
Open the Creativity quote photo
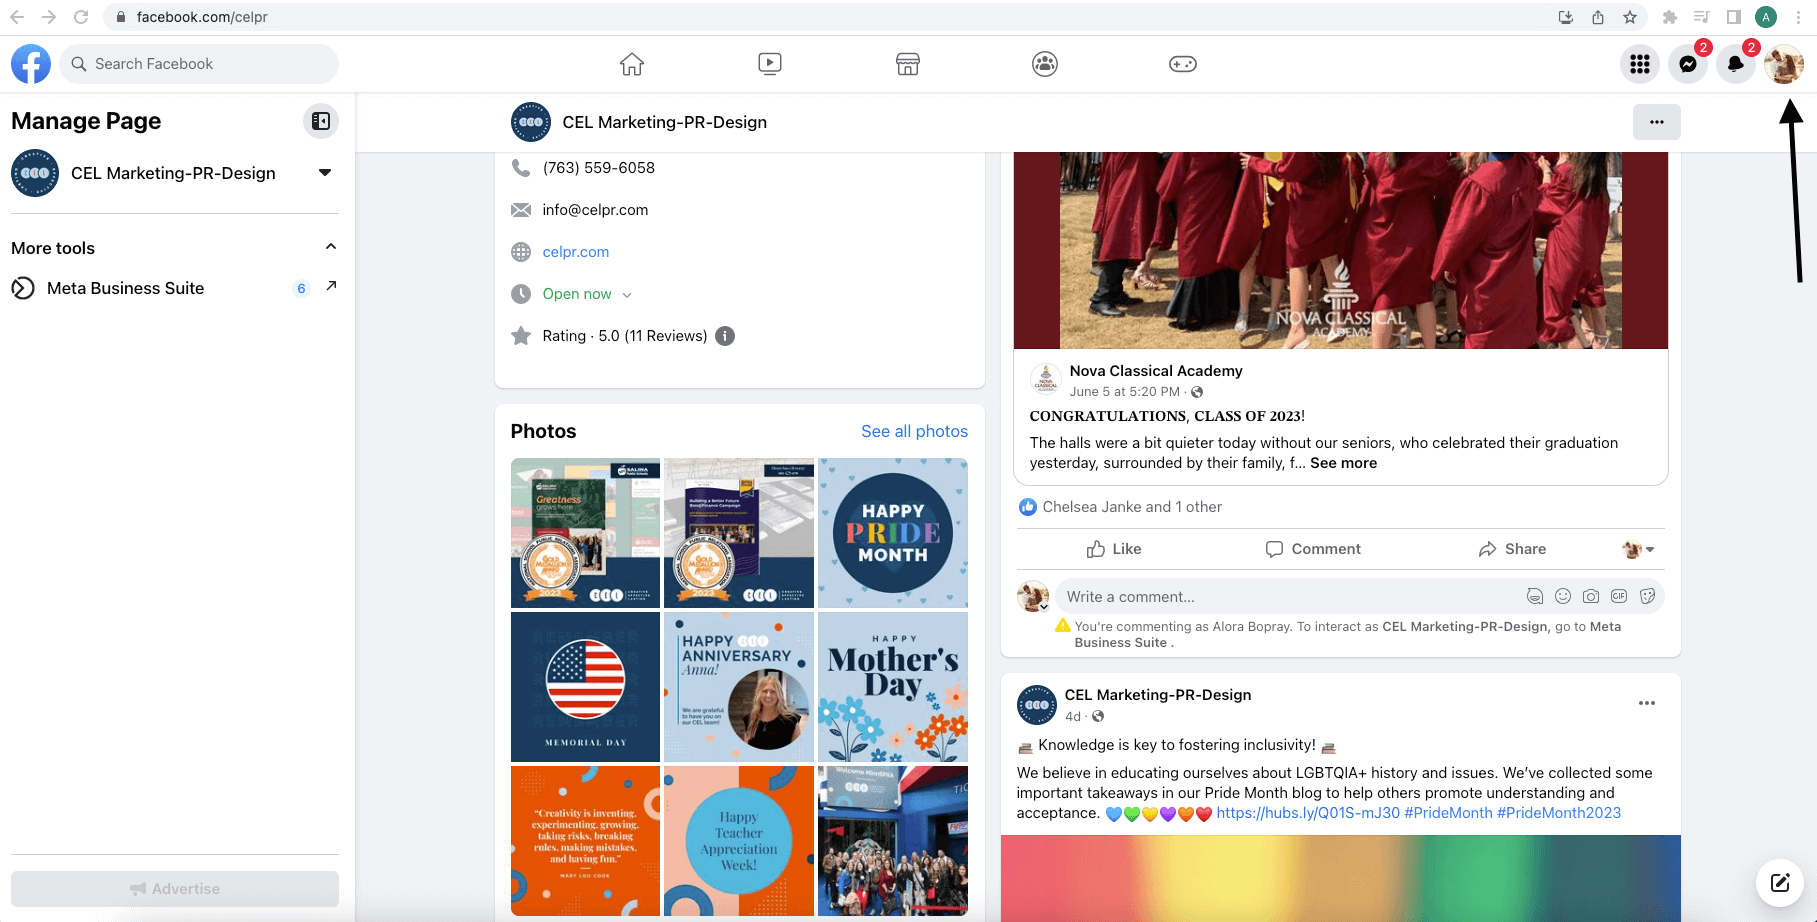coord(585,841)
